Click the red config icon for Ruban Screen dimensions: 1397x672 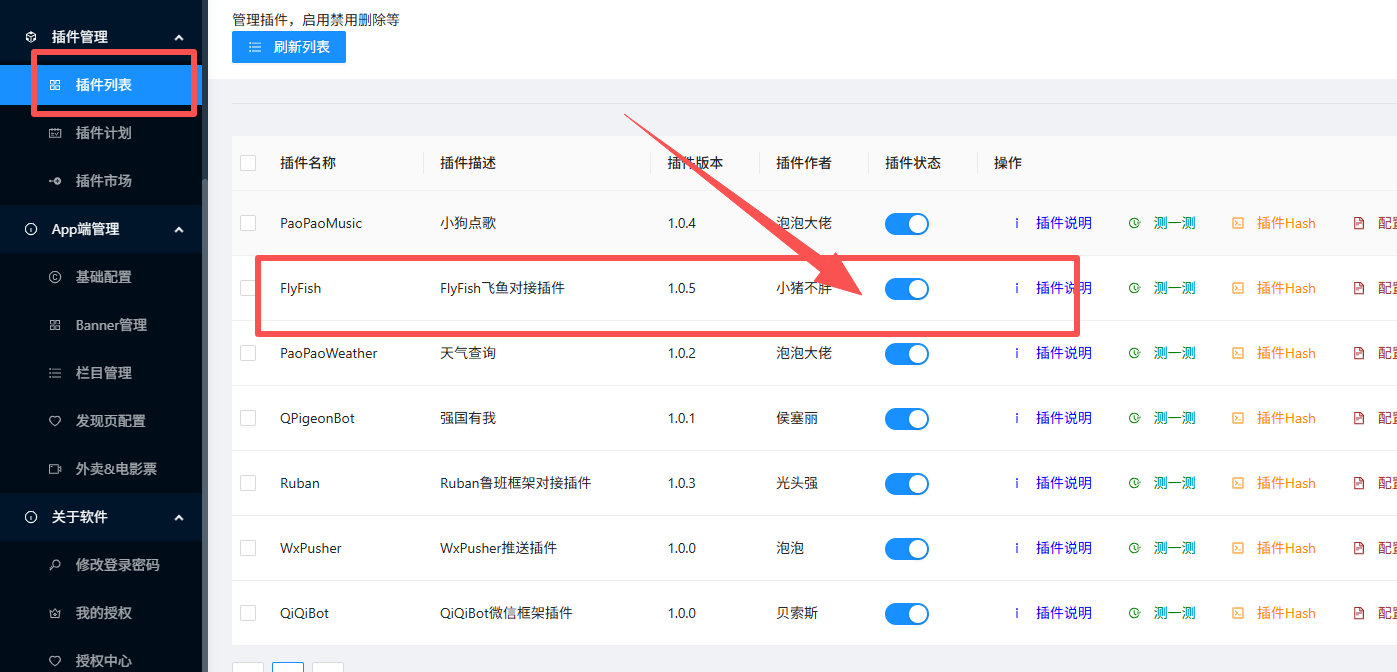click(x=1358, y=483)
